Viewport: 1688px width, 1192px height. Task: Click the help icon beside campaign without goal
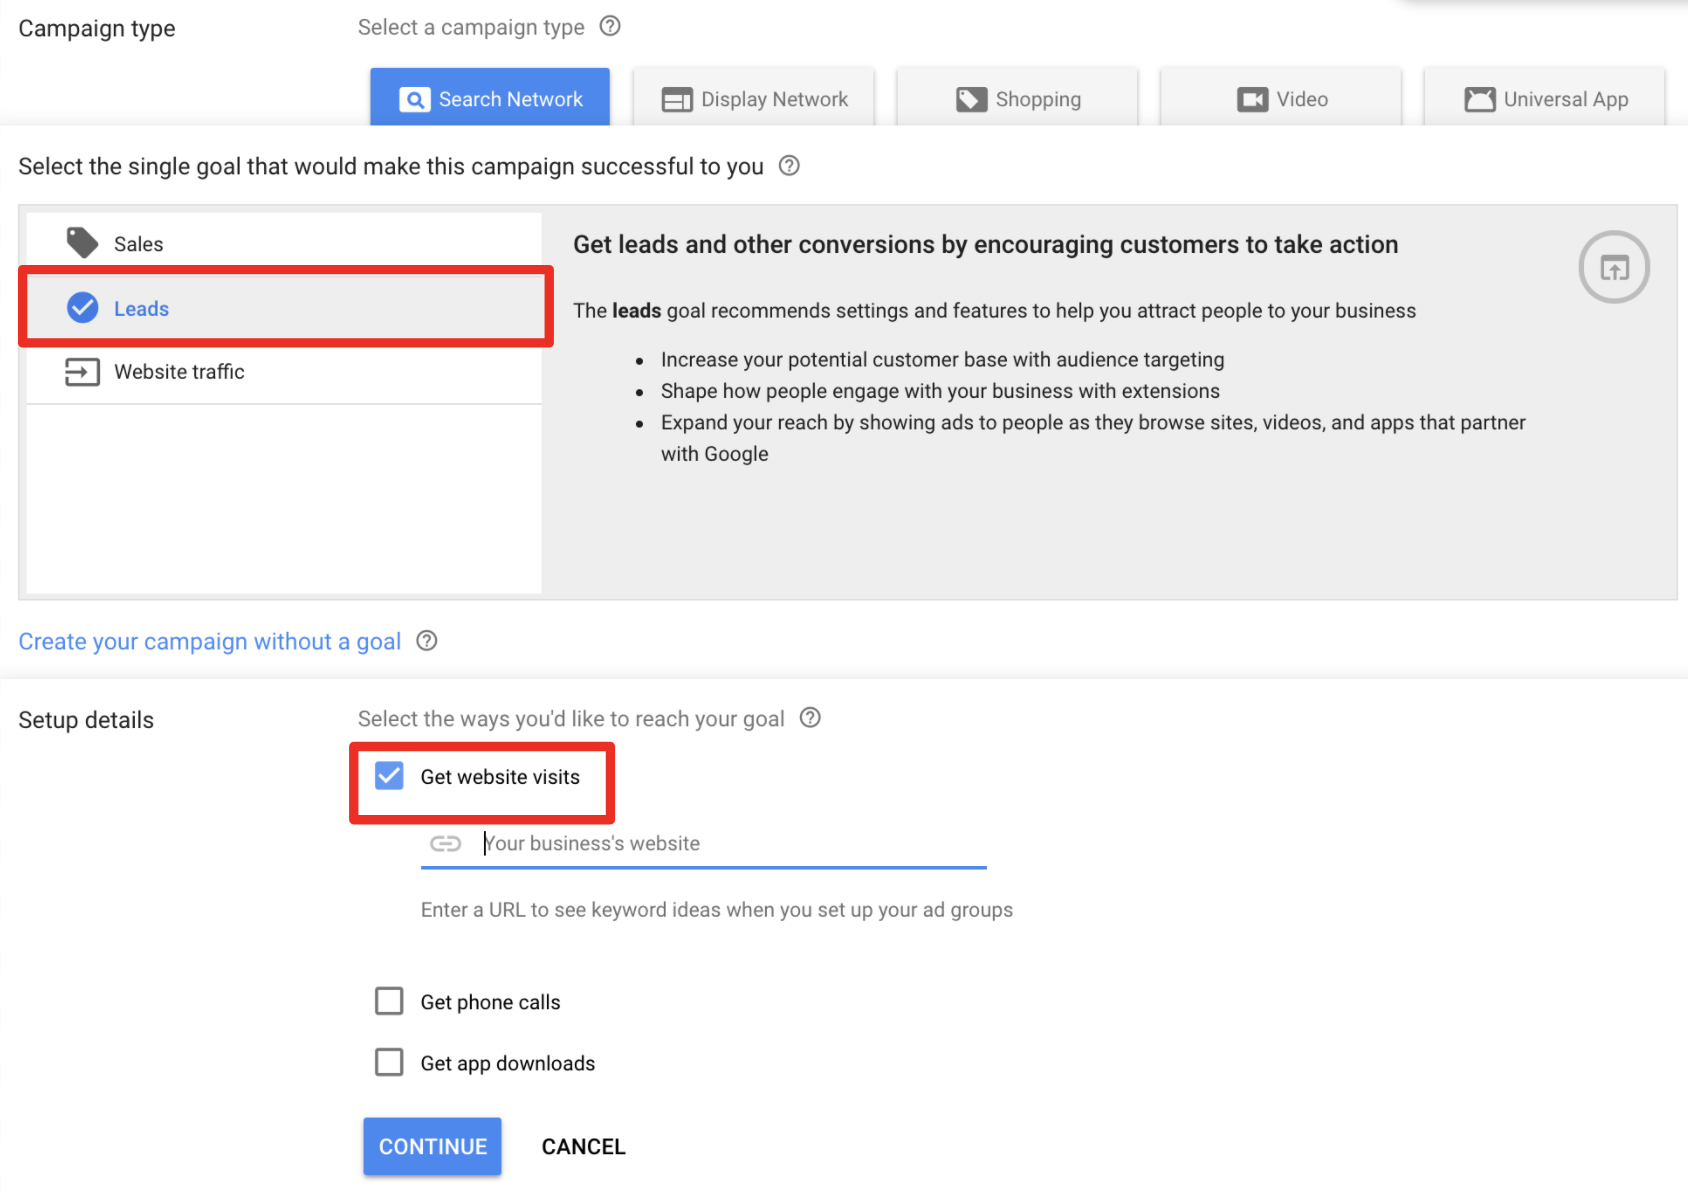click(427, 641)
